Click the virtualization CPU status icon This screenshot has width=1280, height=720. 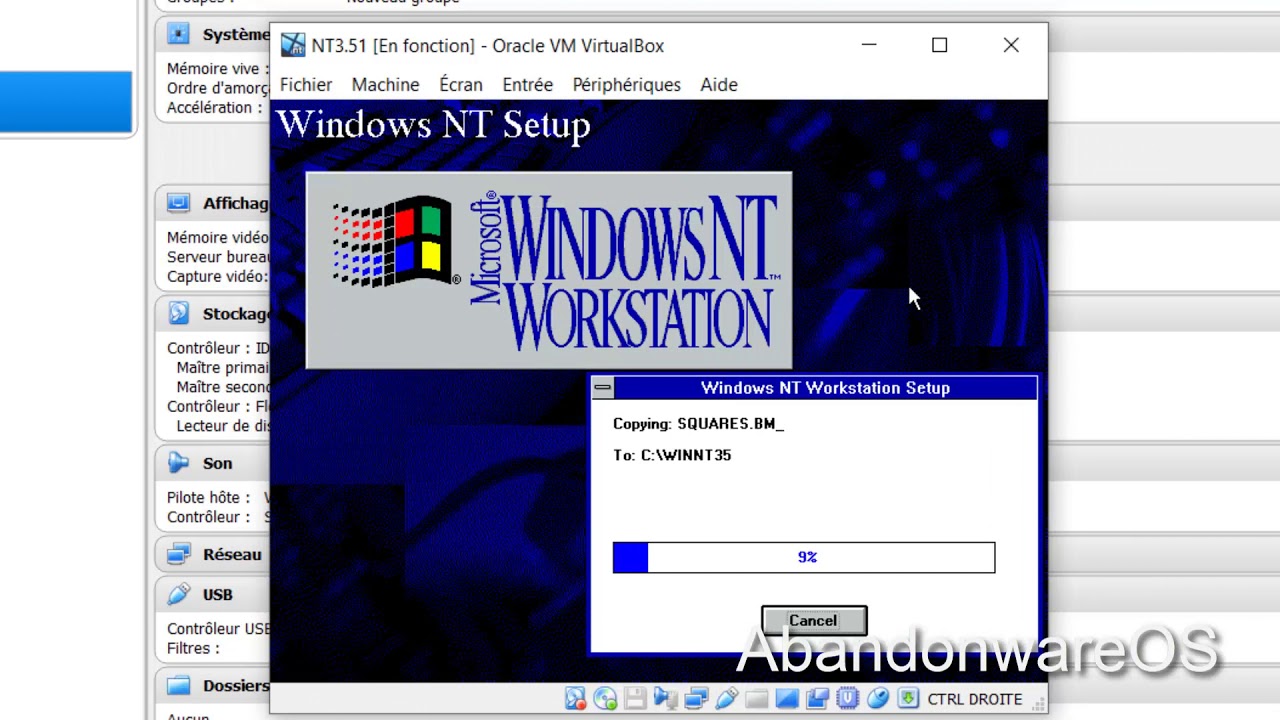847,698
